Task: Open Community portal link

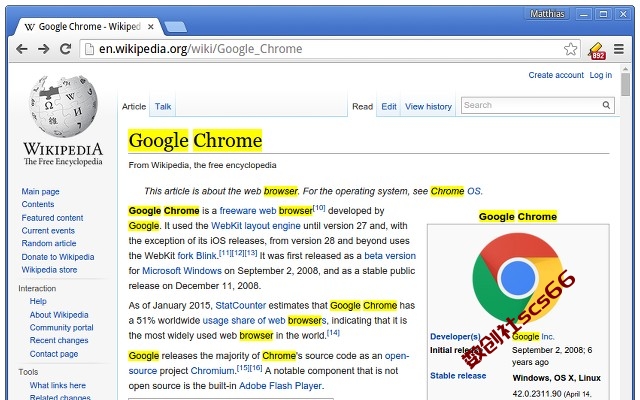Action: tap(61, 327)
